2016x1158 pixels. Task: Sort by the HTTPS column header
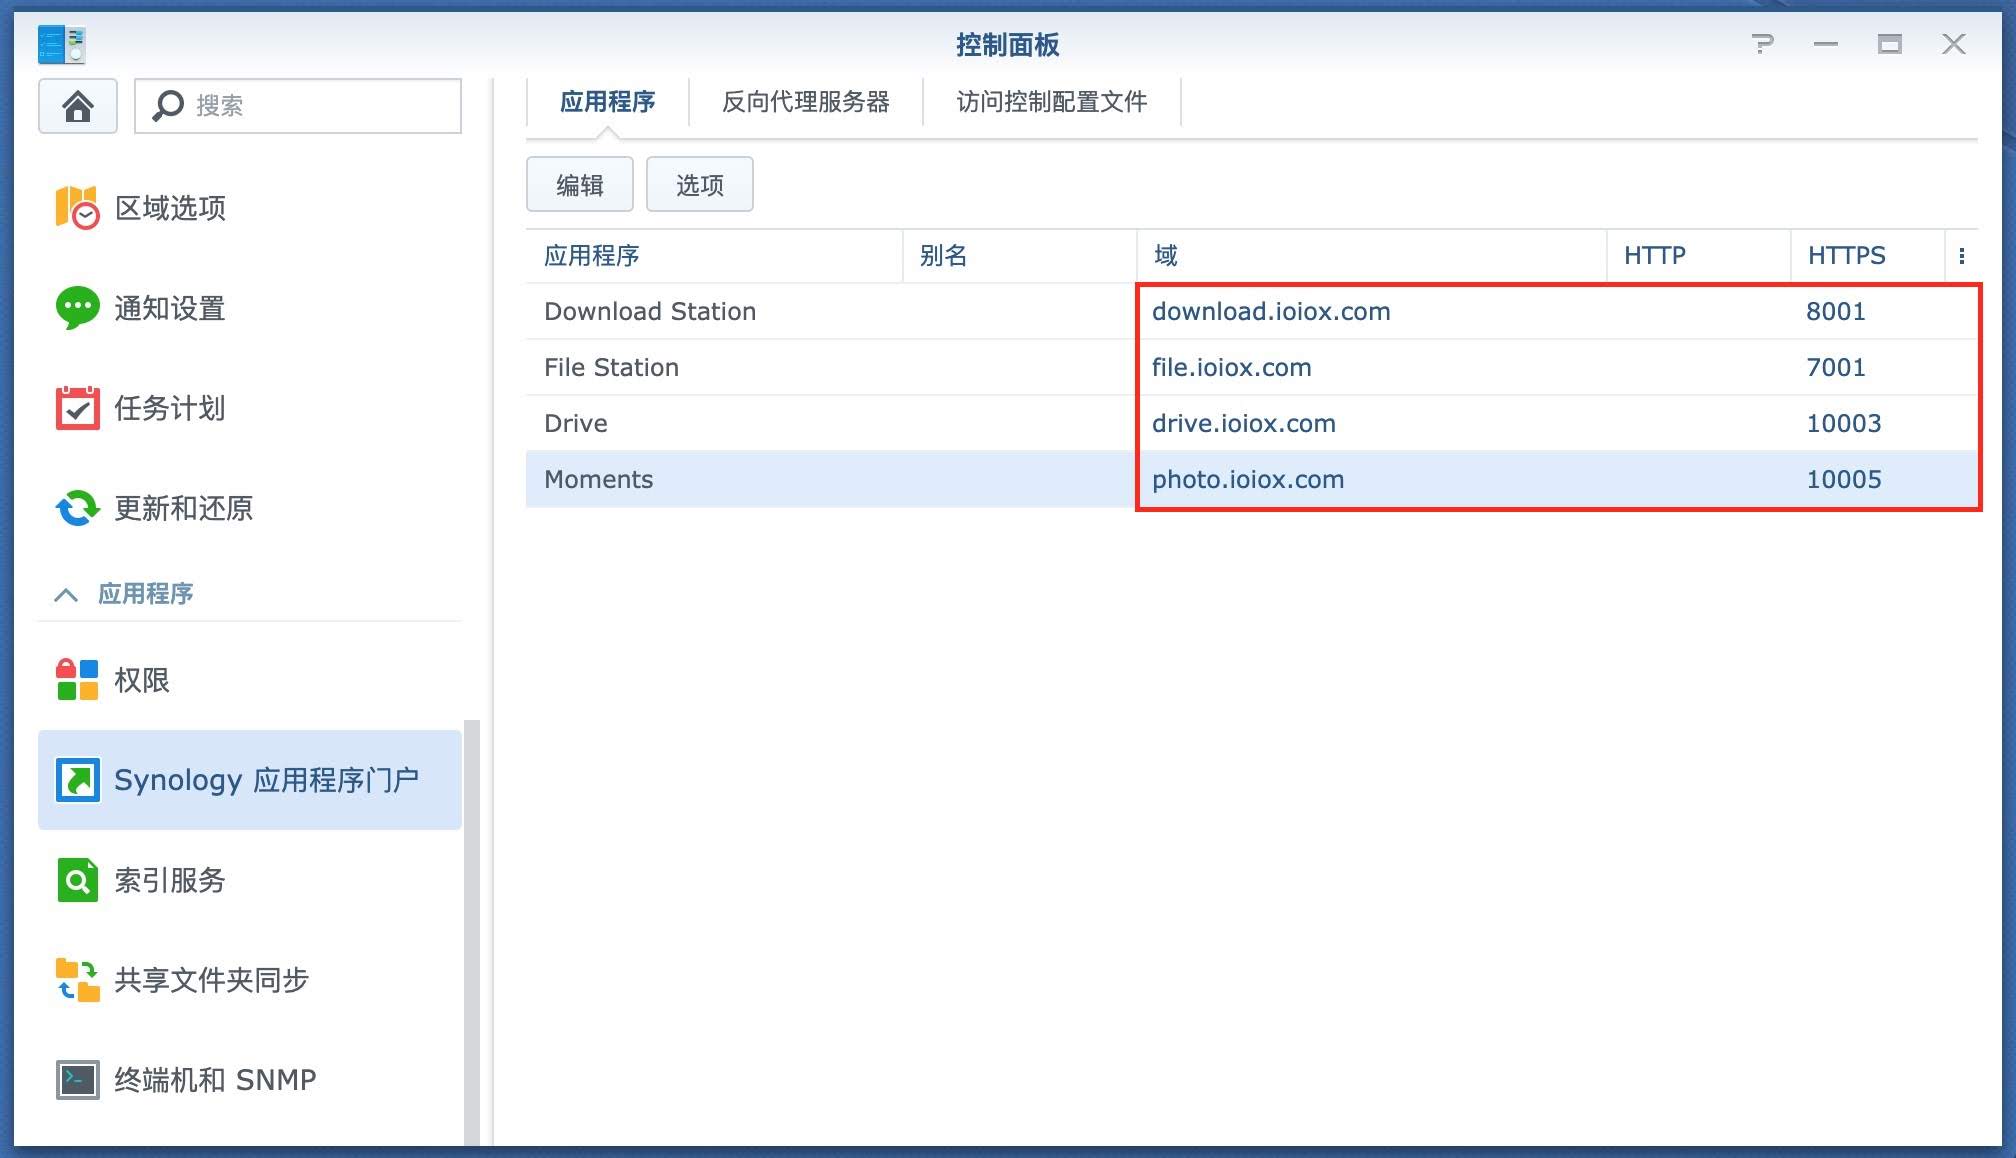click(x=1846, y=256)
